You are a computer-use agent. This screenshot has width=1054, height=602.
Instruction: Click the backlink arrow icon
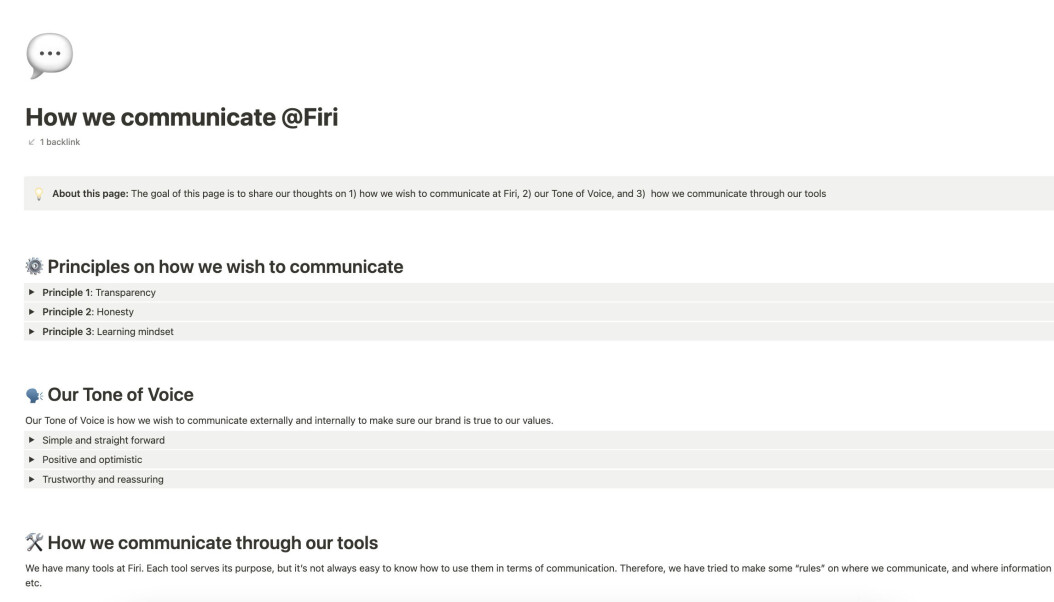(x=31, y=142)
